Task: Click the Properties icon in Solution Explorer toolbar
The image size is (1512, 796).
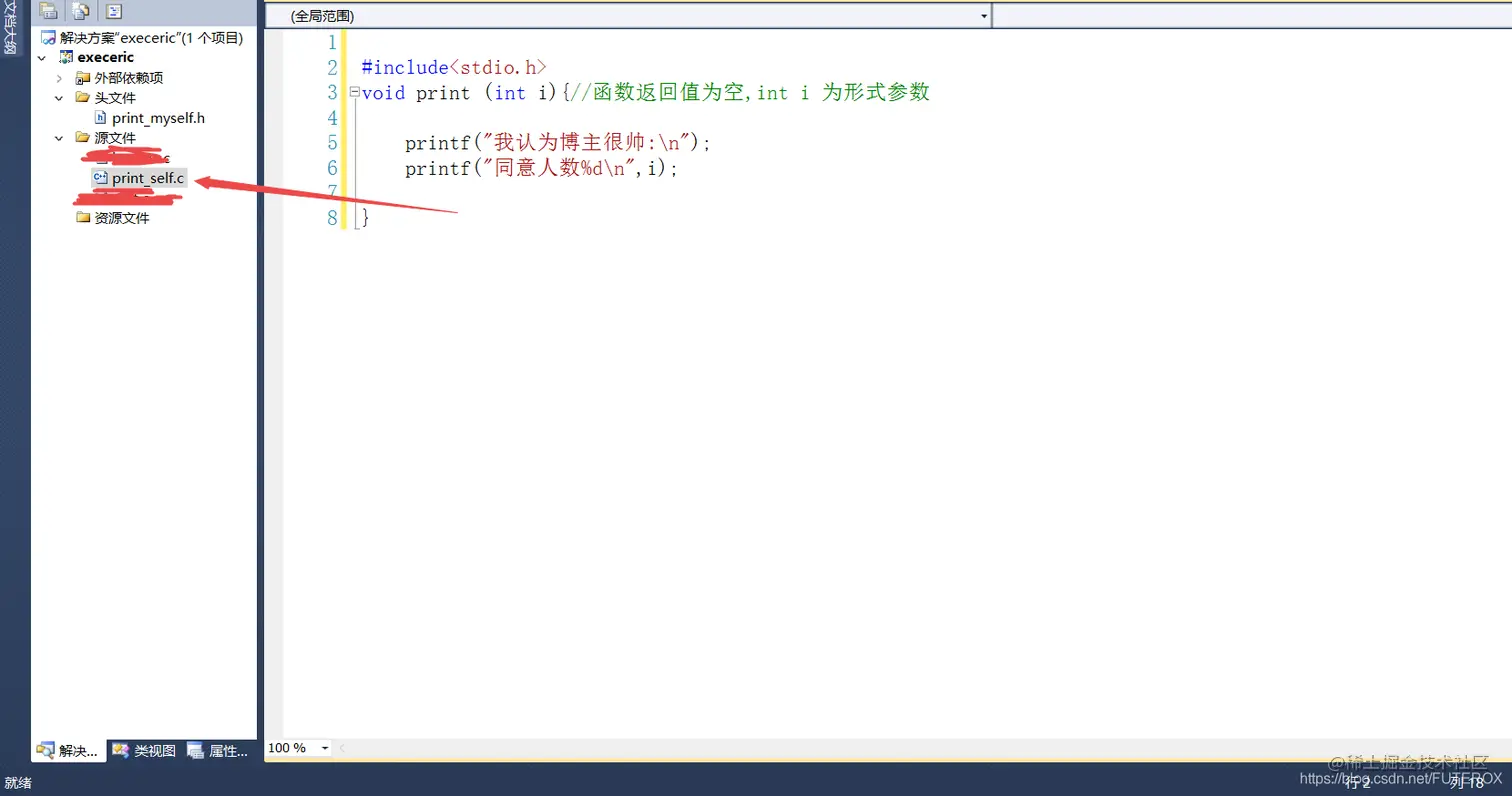Action: pyautogui.click(x=48, y=12)
